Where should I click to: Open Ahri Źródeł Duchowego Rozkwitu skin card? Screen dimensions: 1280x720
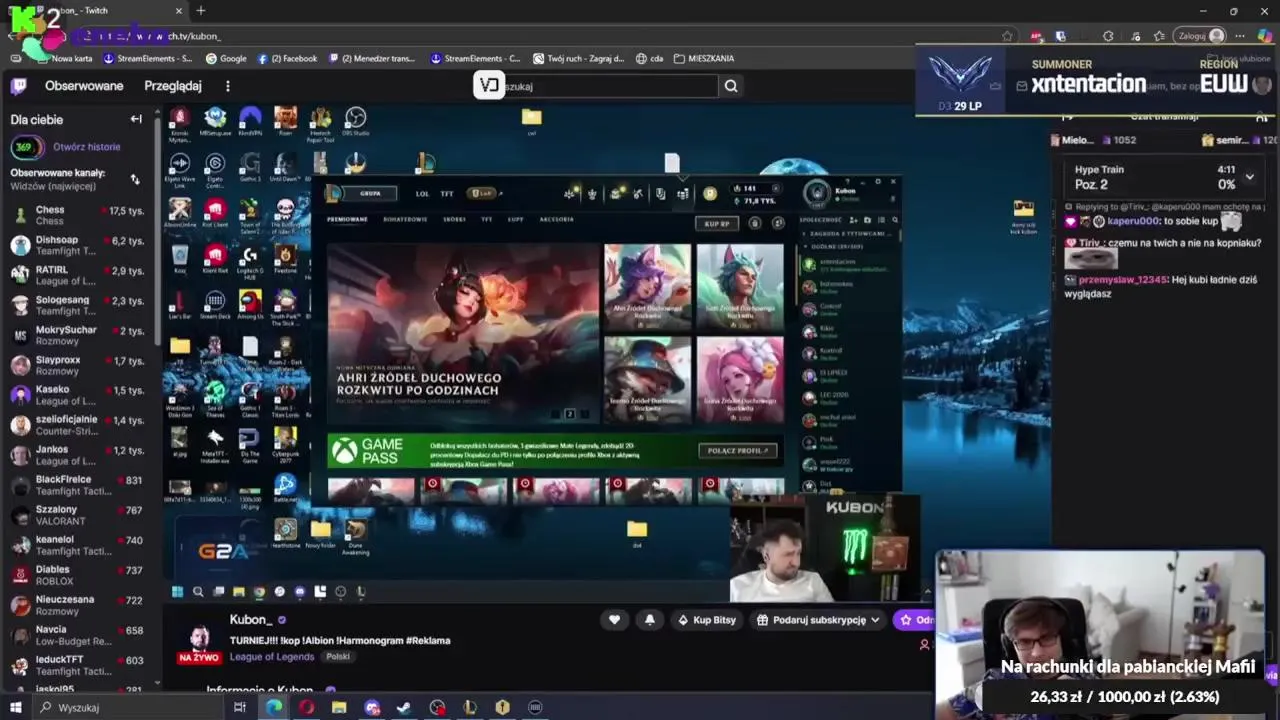coord(647,287)
